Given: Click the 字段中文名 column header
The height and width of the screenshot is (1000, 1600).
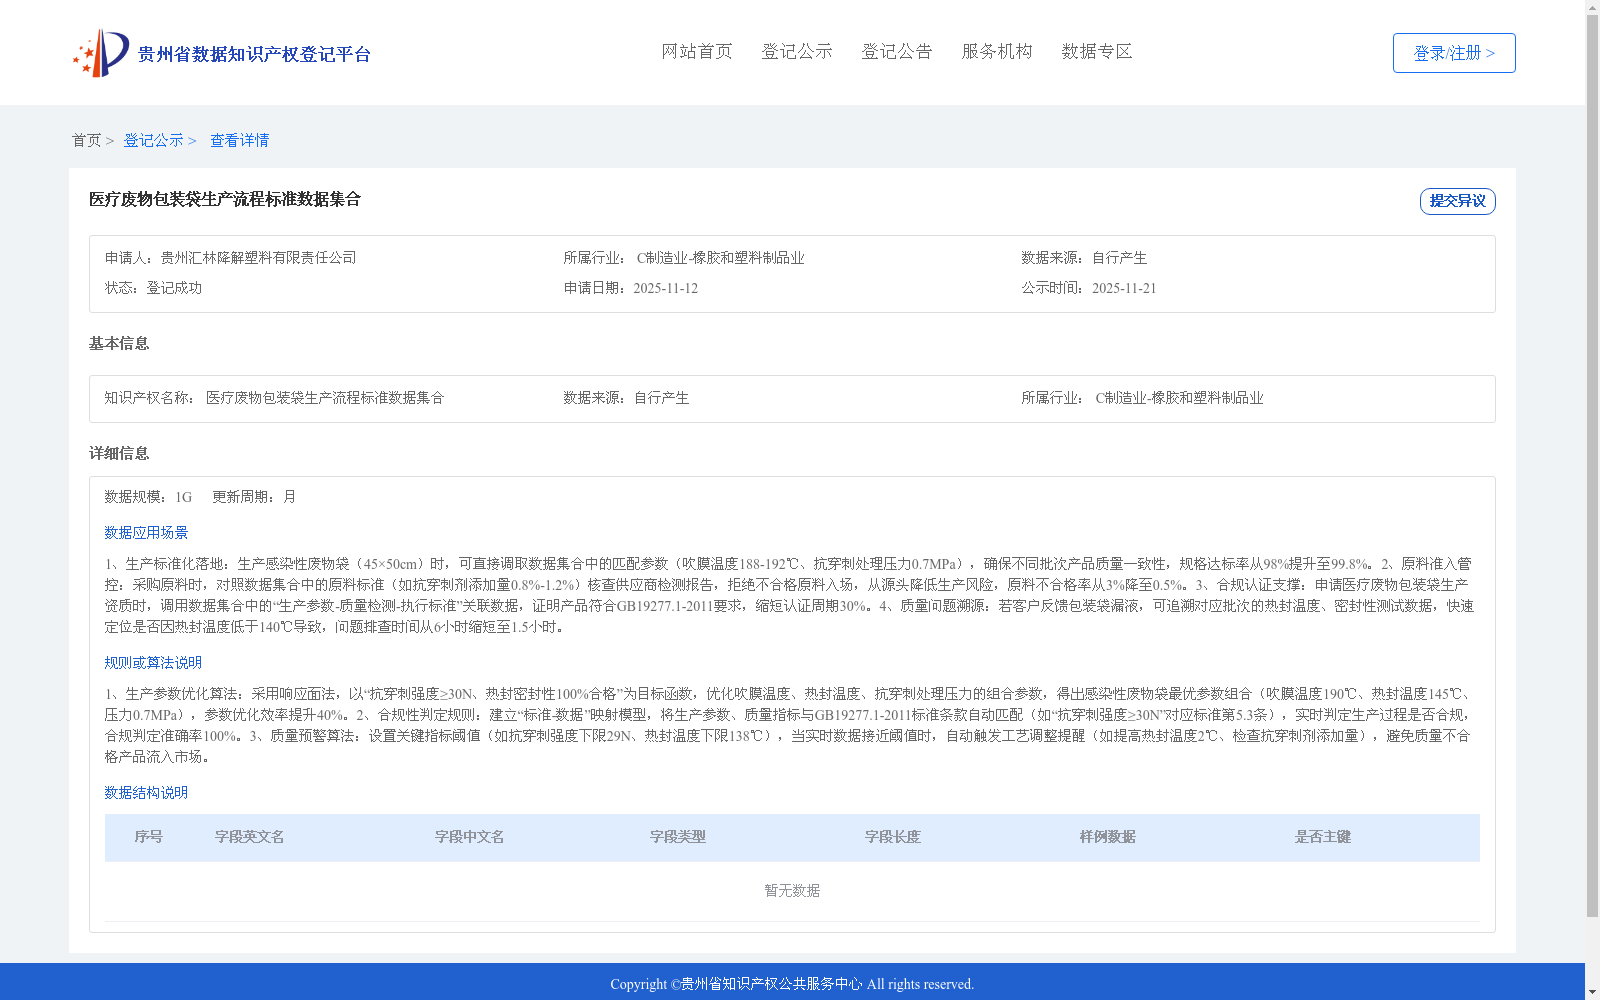Looking at the screenshot, I should pyautogui.click(x=470, y=837).
